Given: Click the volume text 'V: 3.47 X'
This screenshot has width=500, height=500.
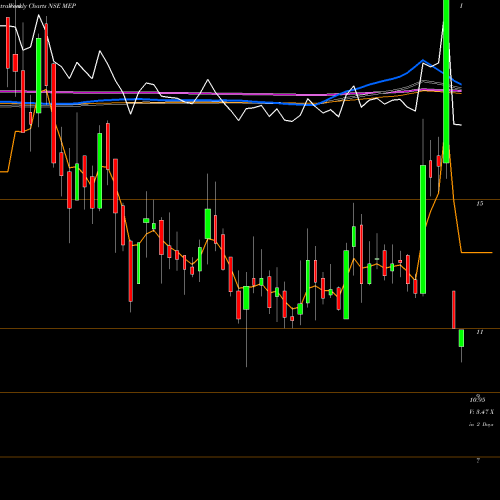Looking at the screenshot, I should coord(481,412).
